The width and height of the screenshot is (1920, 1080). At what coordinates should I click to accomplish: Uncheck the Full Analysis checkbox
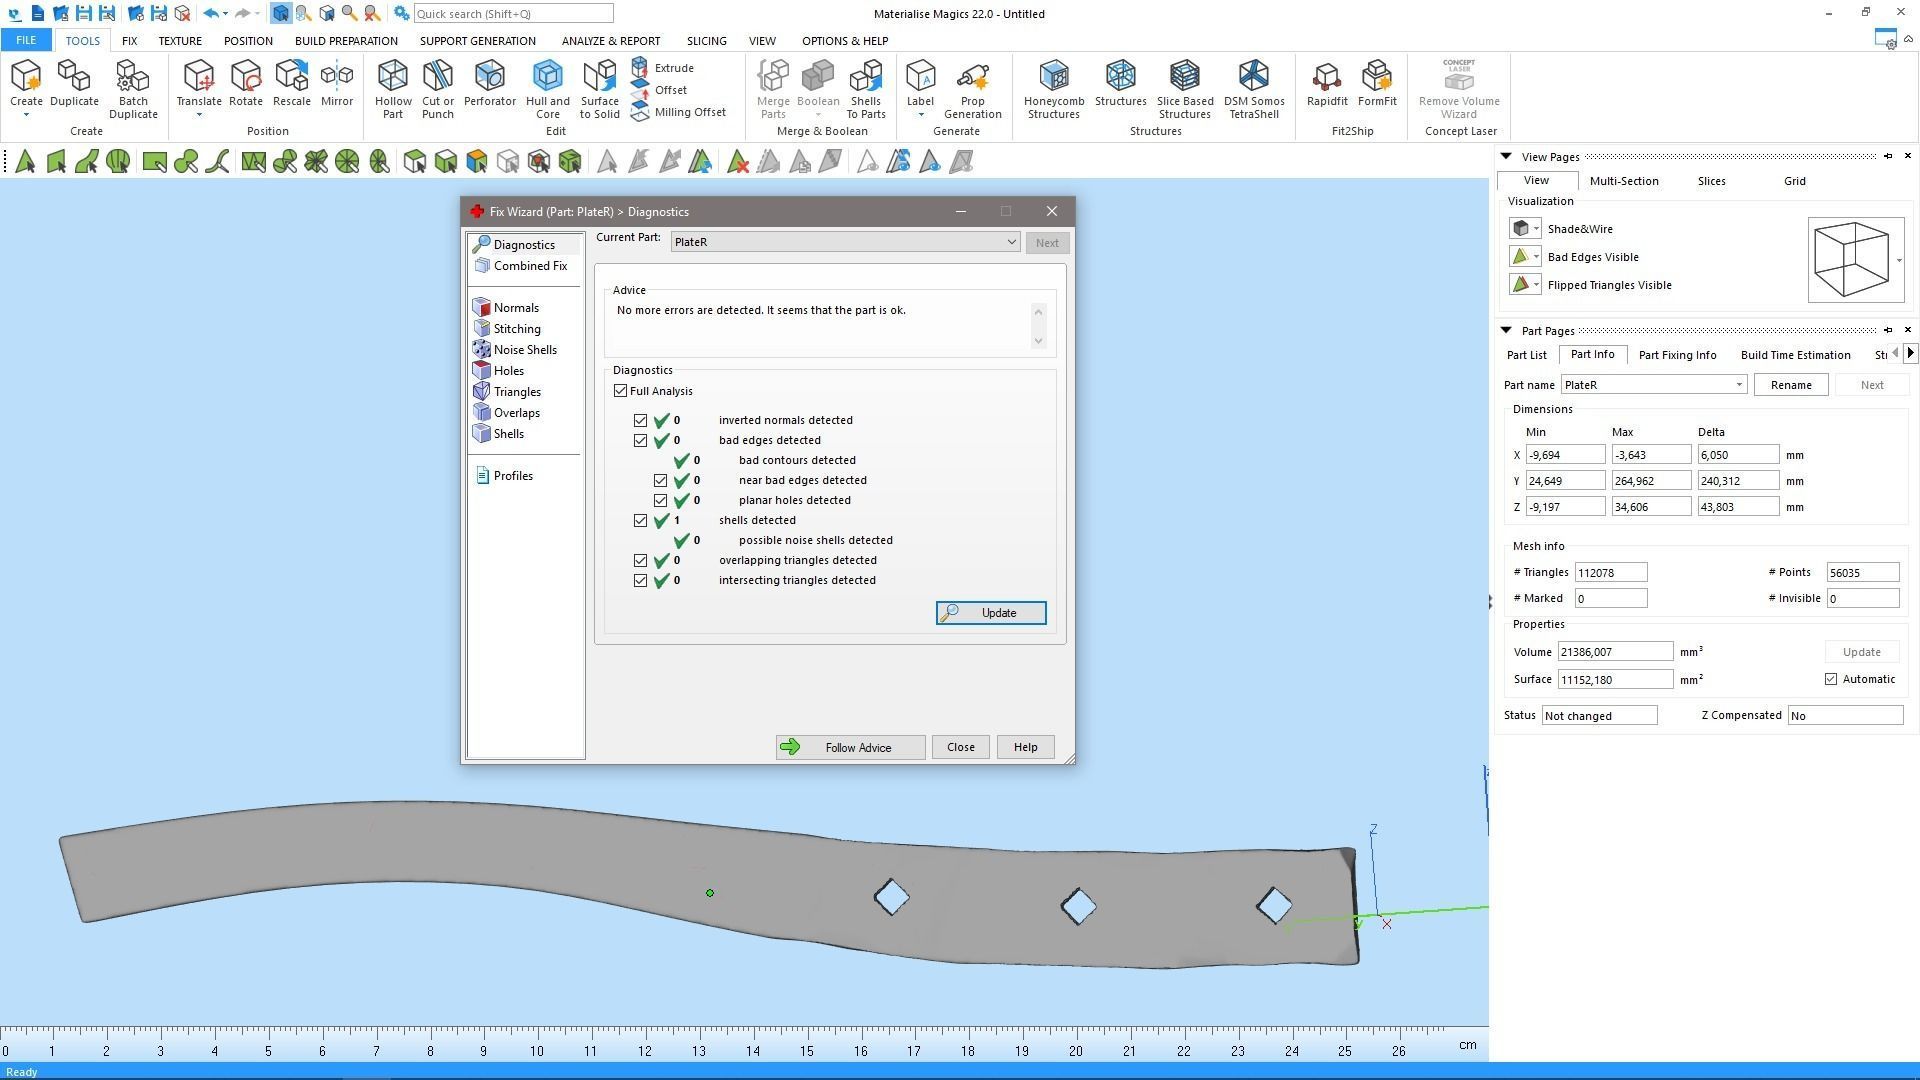(621, 391)
